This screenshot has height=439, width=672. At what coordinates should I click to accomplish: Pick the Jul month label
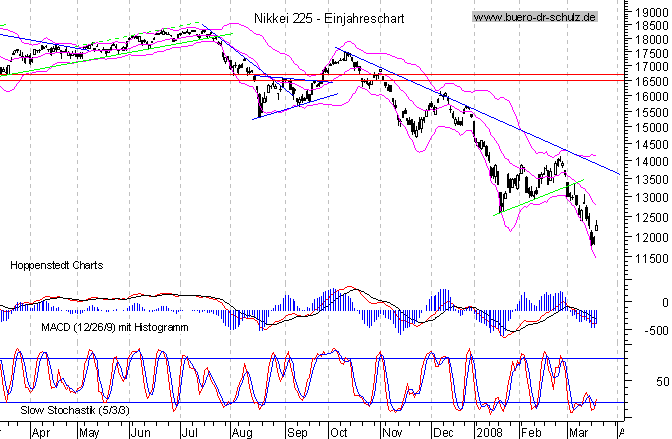point(189,433)
